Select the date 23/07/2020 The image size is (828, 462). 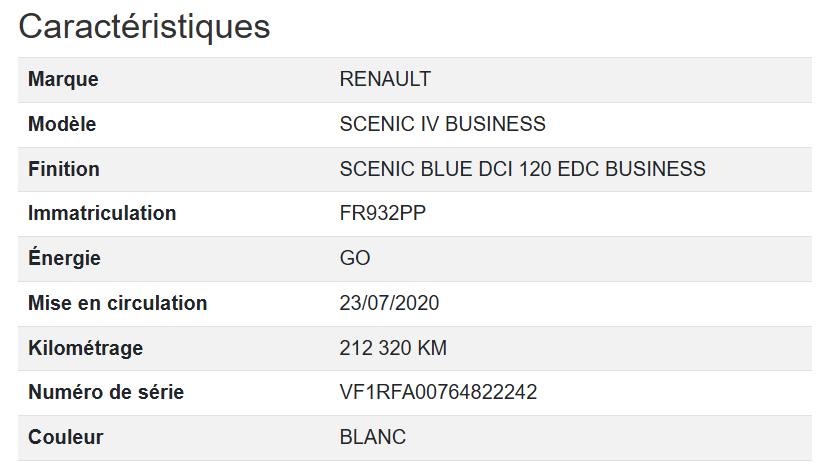389,303
